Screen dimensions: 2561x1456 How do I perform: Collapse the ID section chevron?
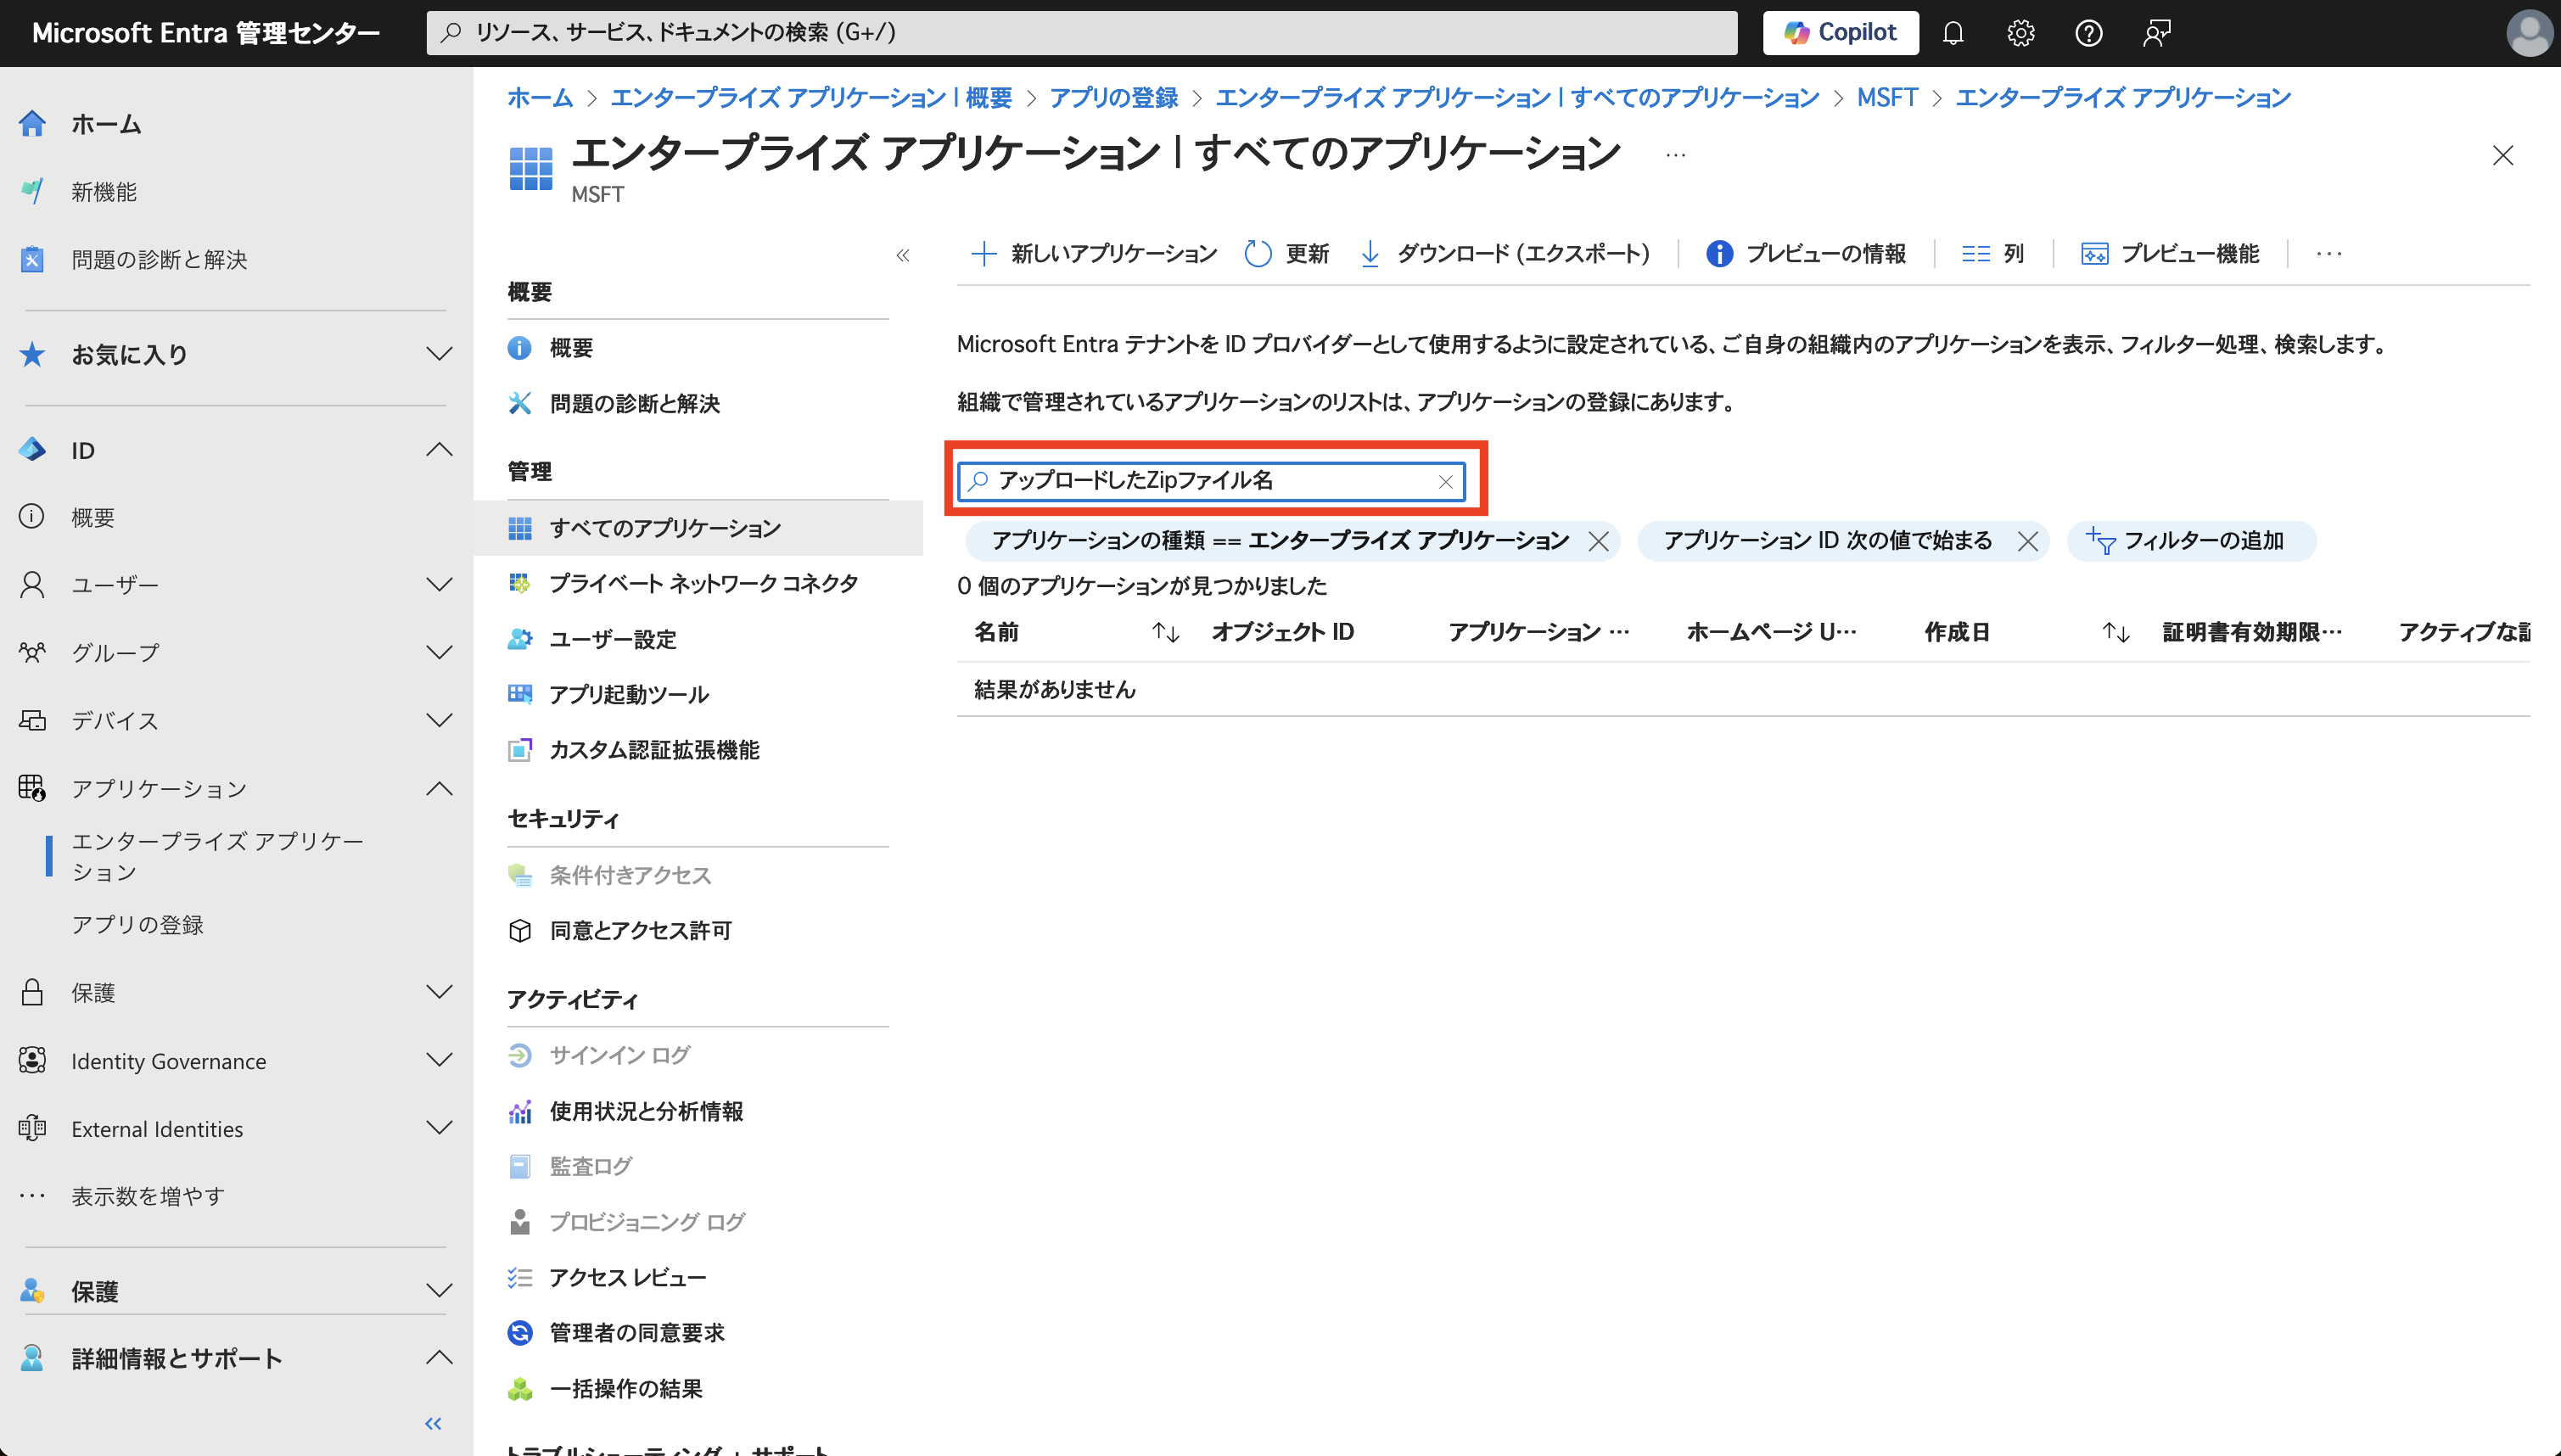(x=439, y=450)
